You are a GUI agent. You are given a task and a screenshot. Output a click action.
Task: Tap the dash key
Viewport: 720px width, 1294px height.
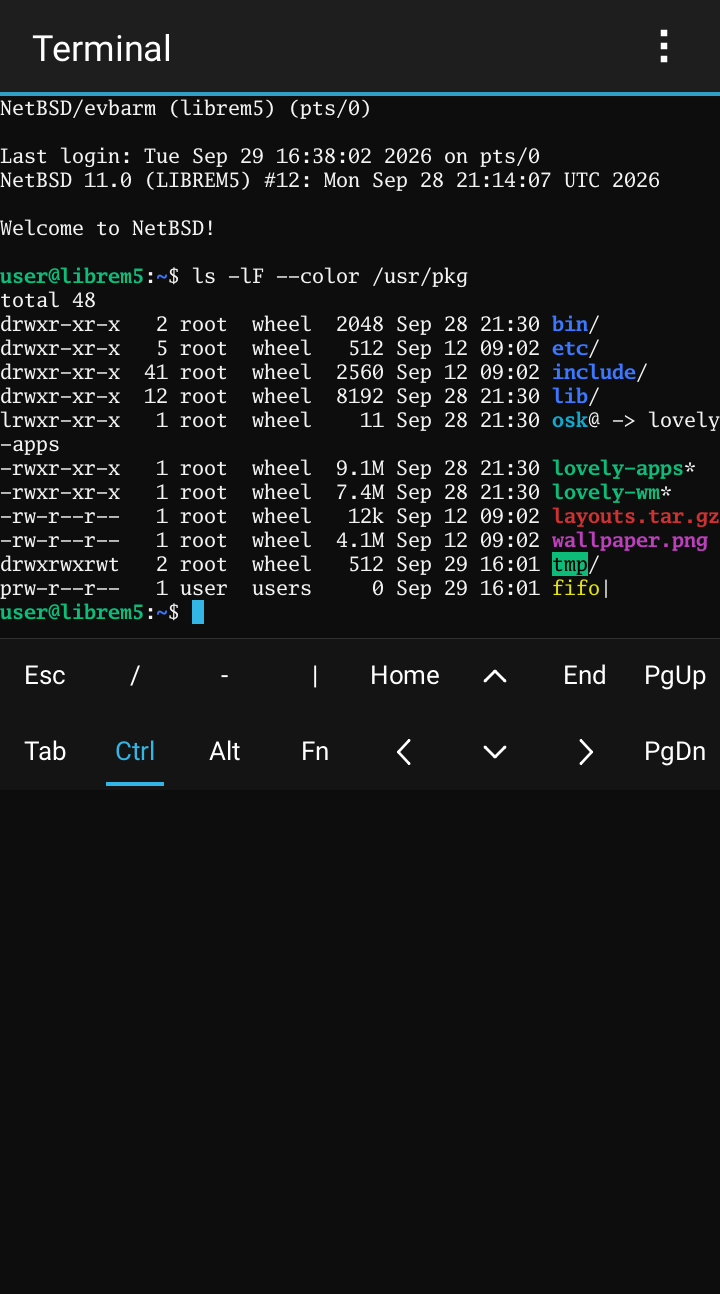point(225,676)
